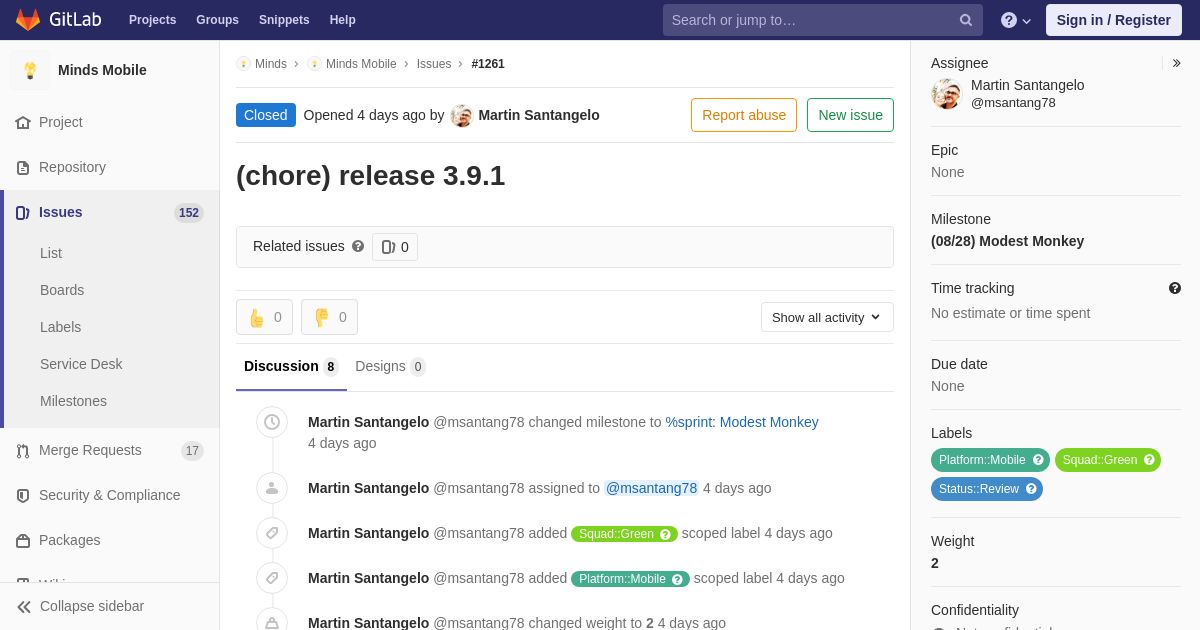Viewport: 1200px width, 630px height.
Task: Click the Related issues help icon
Action: pos(358,246)
